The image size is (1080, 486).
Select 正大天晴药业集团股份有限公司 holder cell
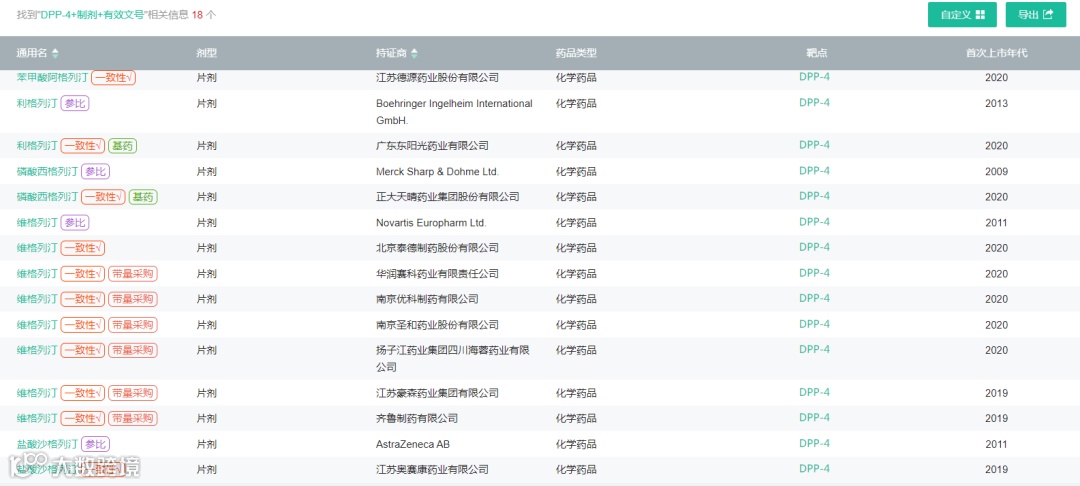(x=448, y=197)
